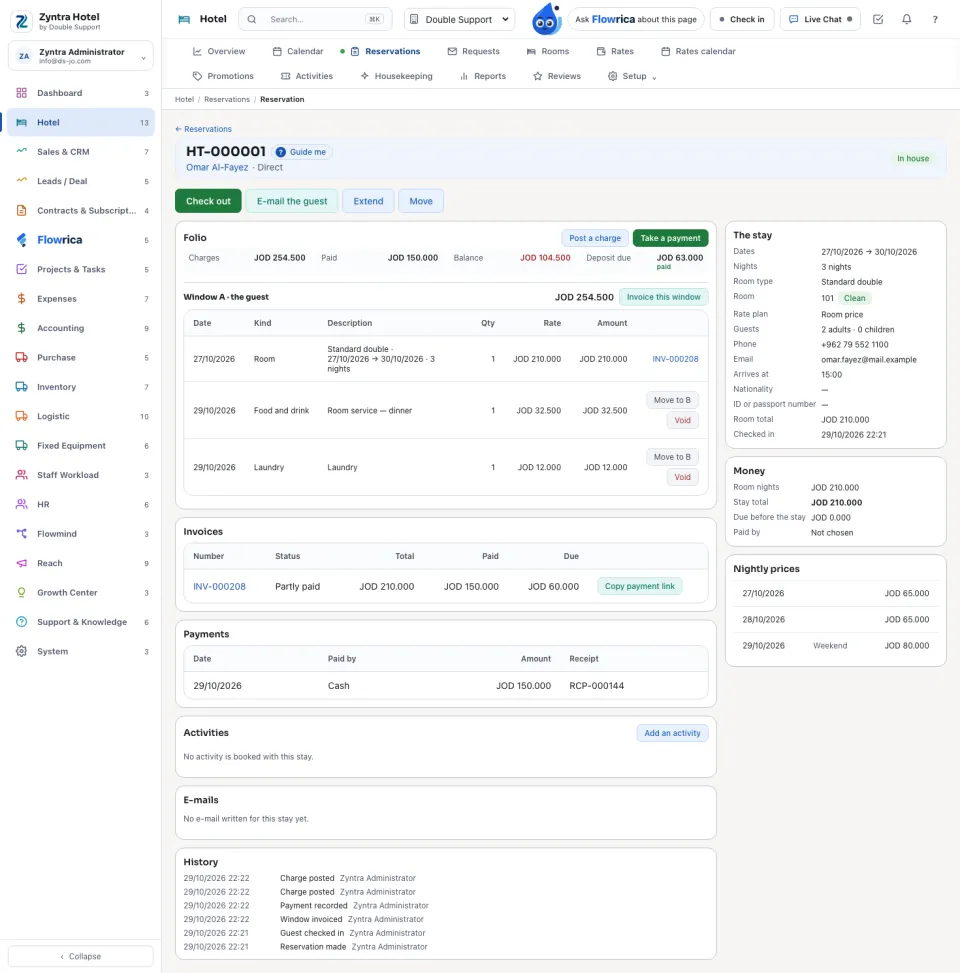Open Support & Knowledge help icon

click(x=22, y=622)
